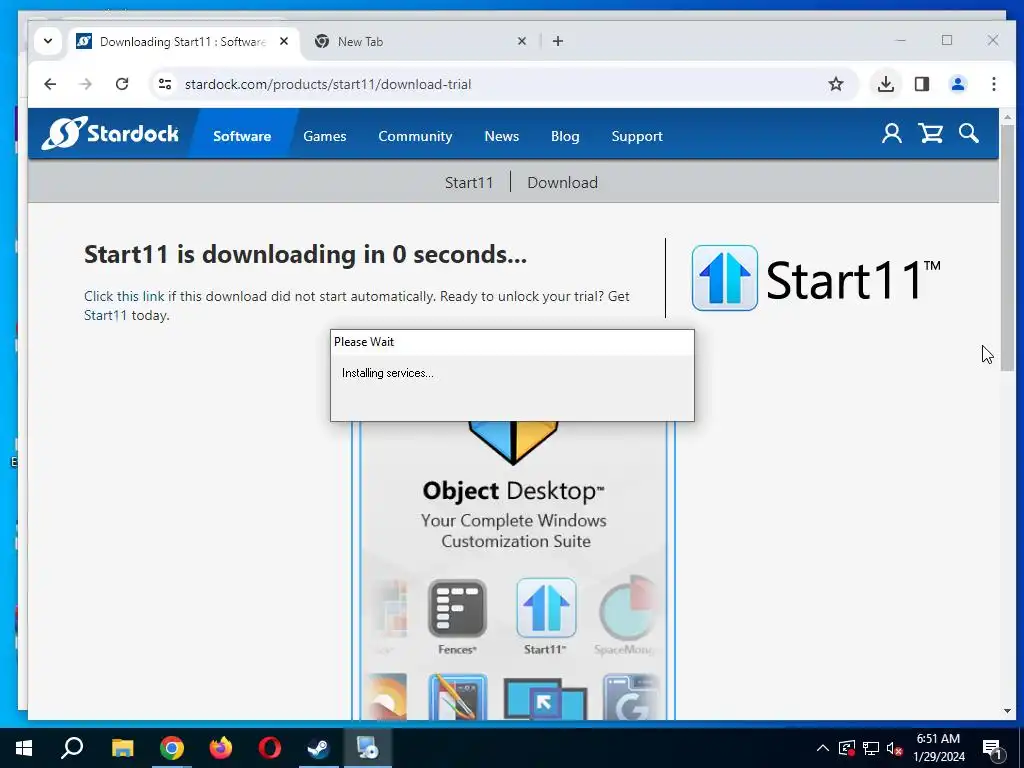This screenshot has width=1024, height=768.
Task: Click the 'Click this link' download link
Action: (124, 296)
